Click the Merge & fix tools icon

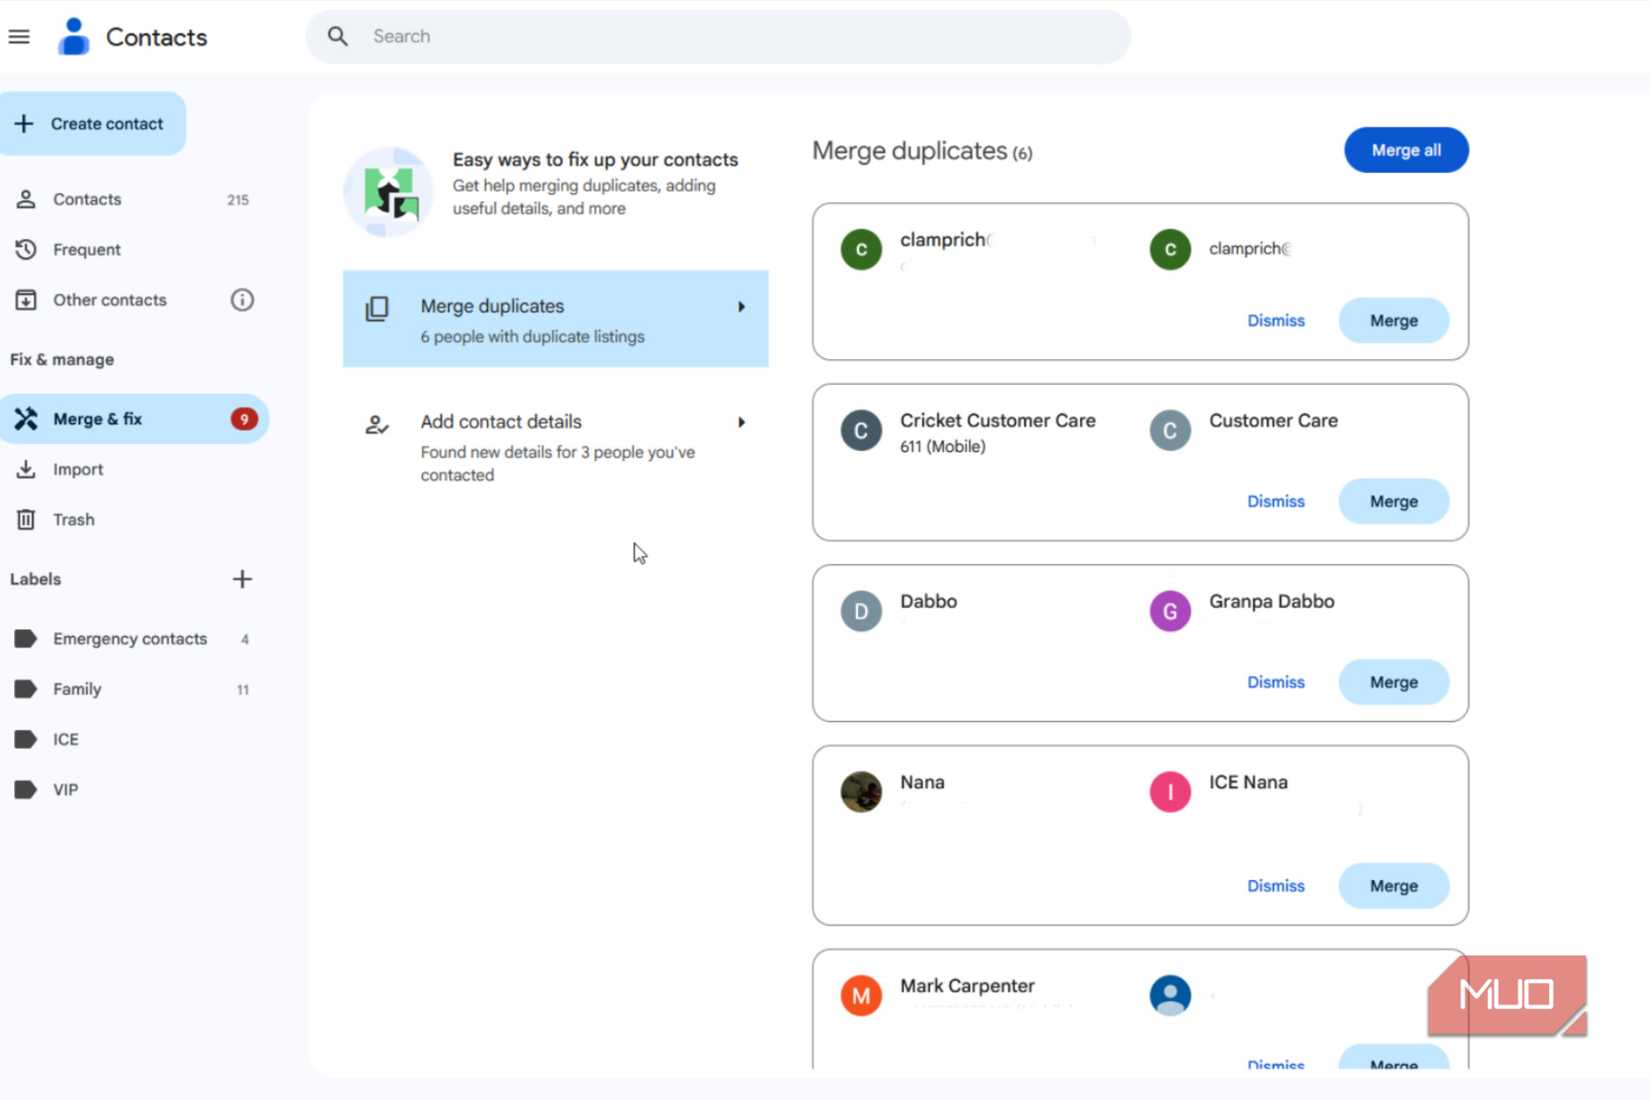click(x=26, y=418)
